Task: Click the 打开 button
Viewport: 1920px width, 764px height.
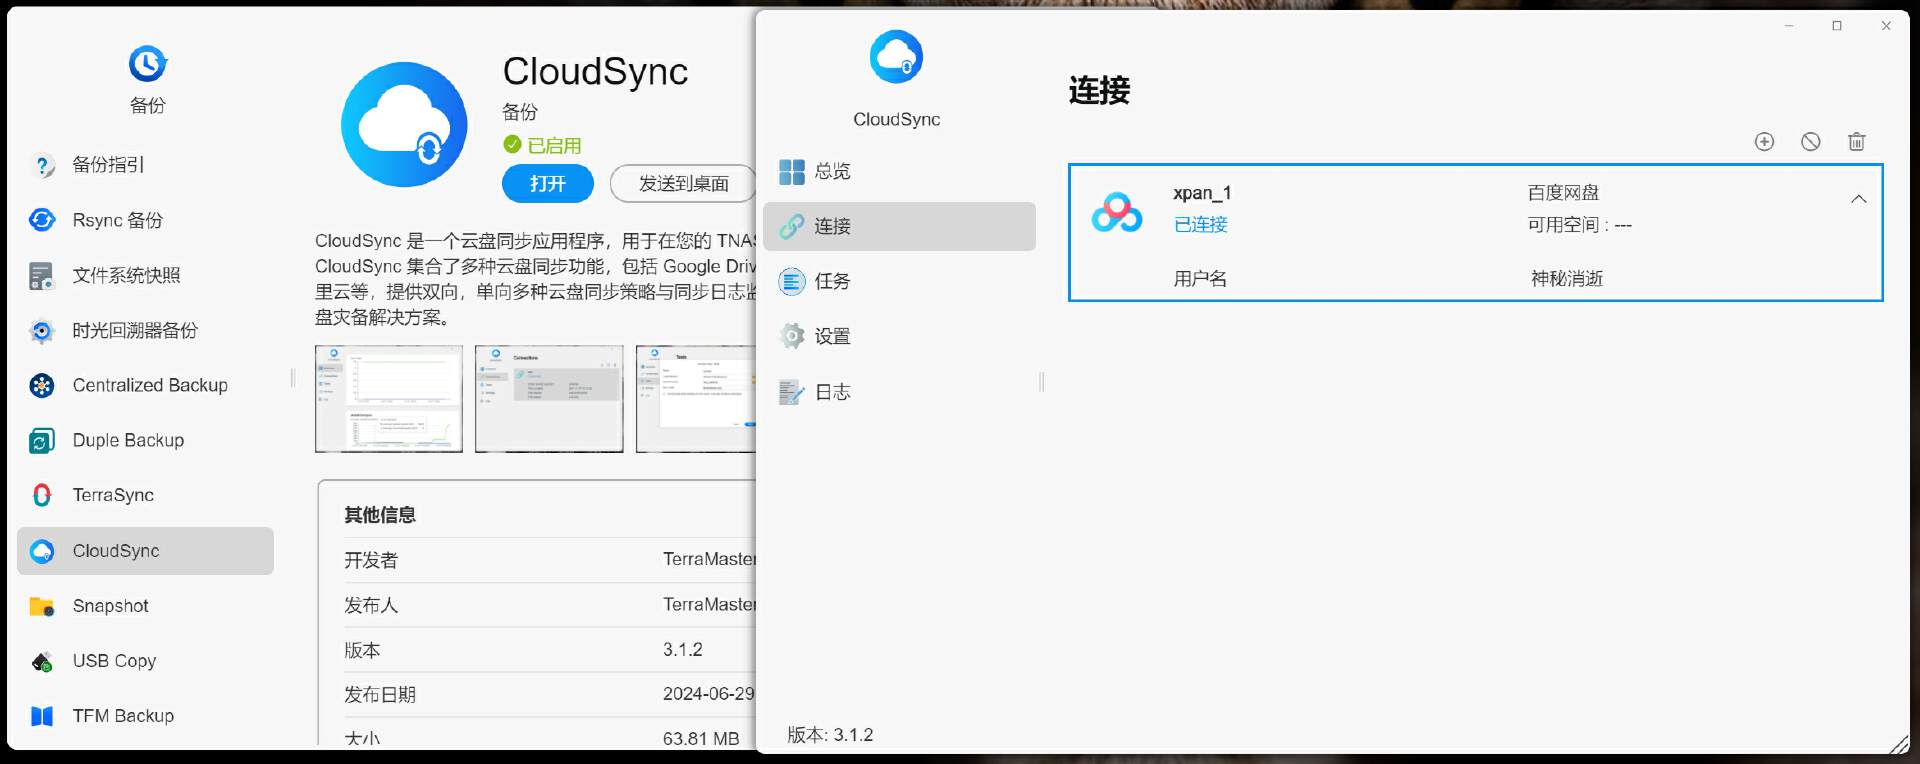Action: [548, 184]
